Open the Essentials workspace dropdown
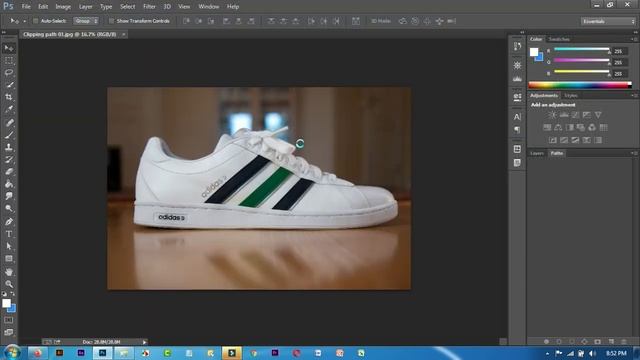Screen dimensions: 640x360 (608, 21)
